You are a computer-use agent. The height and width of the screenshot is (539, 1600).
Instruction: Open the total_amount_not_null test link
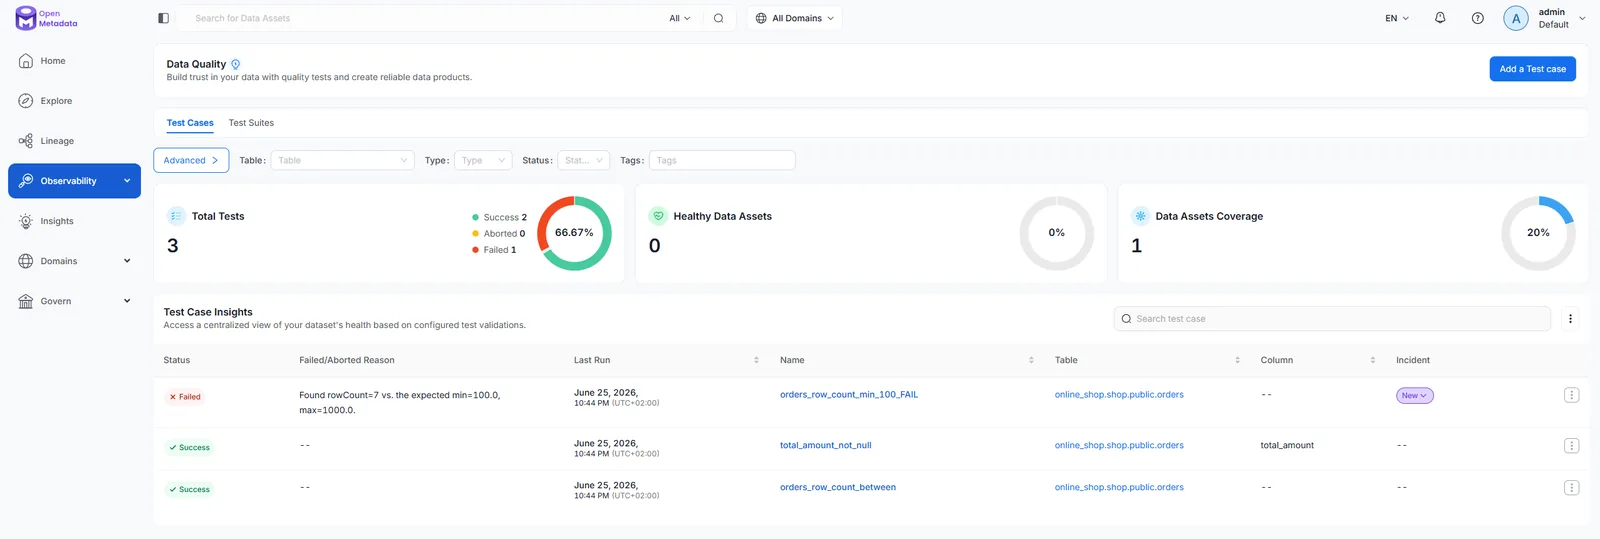825,446
